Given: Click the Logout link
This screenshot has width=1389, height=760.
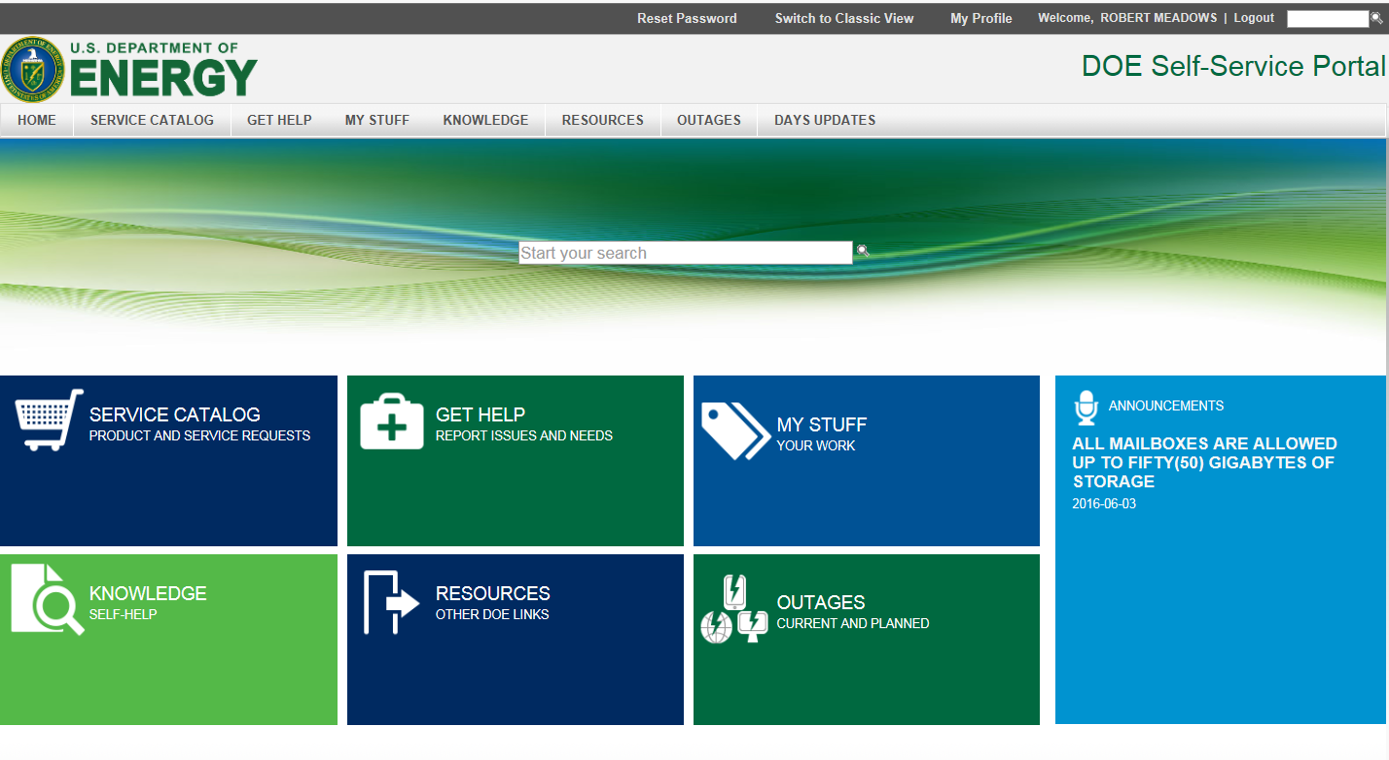Looking at the screenshot, I should click(x=1253, y=18).
